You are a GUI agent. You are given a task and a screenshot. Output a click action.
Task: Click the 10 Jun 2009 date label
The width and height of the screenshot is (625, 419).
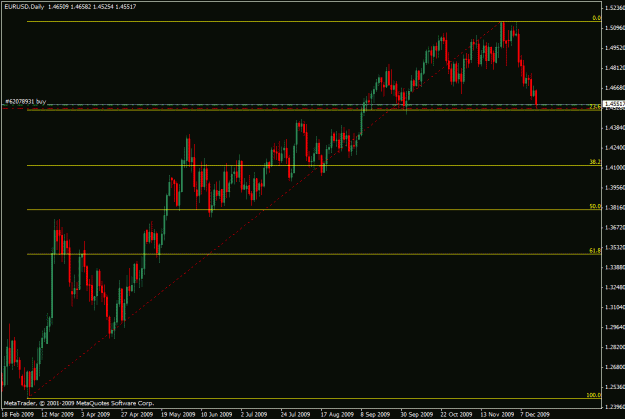pyautogui.click(x=216, y=415)
